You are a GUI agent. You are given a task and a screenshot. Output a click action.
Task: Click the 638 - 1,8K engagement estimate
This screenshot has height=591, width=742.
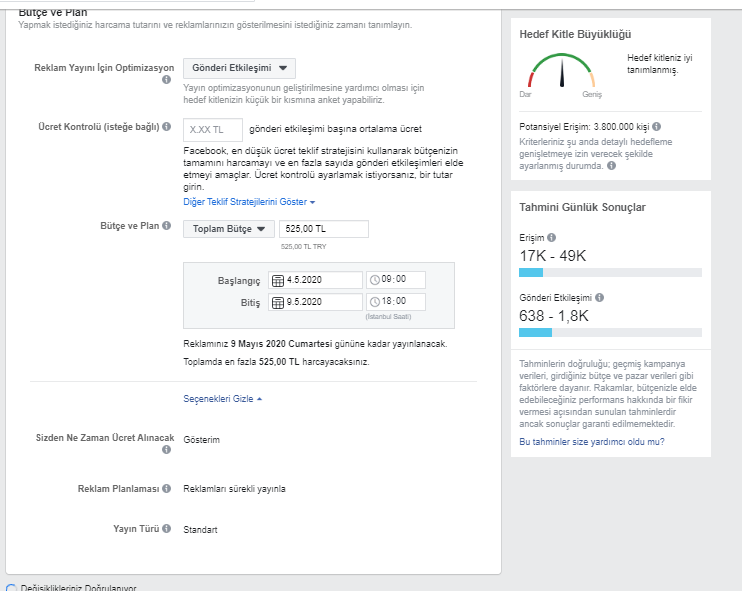click(554, 316)
